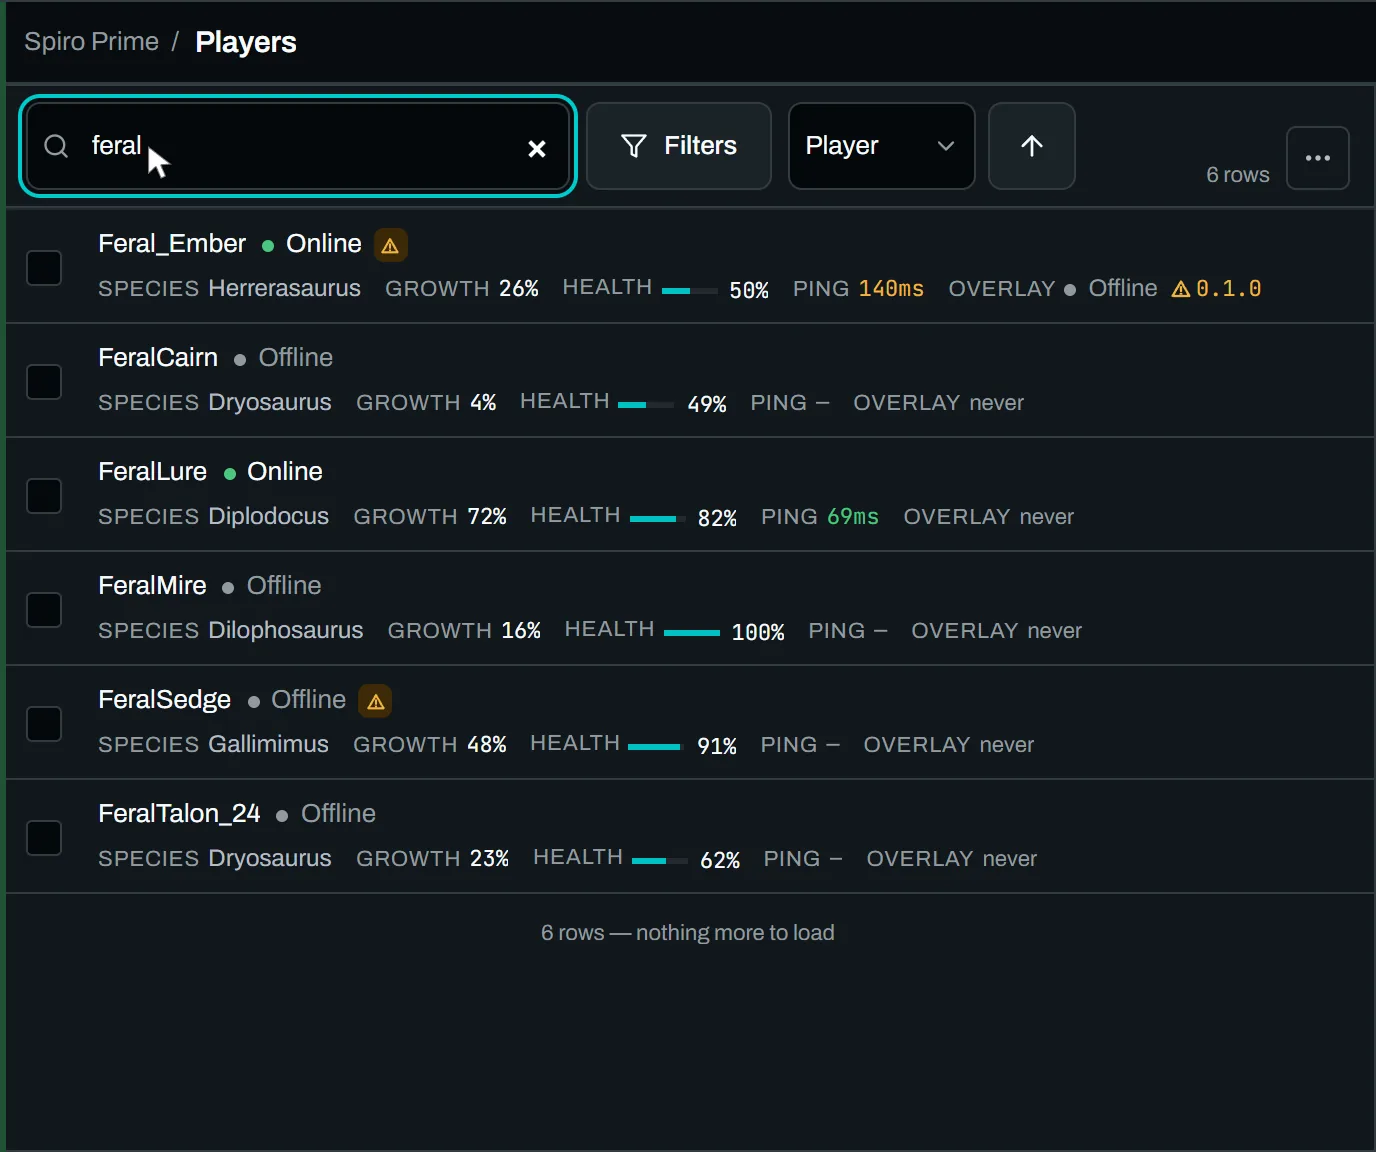Click FeralMire's full health bar
This screenshot has height=1152, width=1376.
coord(692,633)
